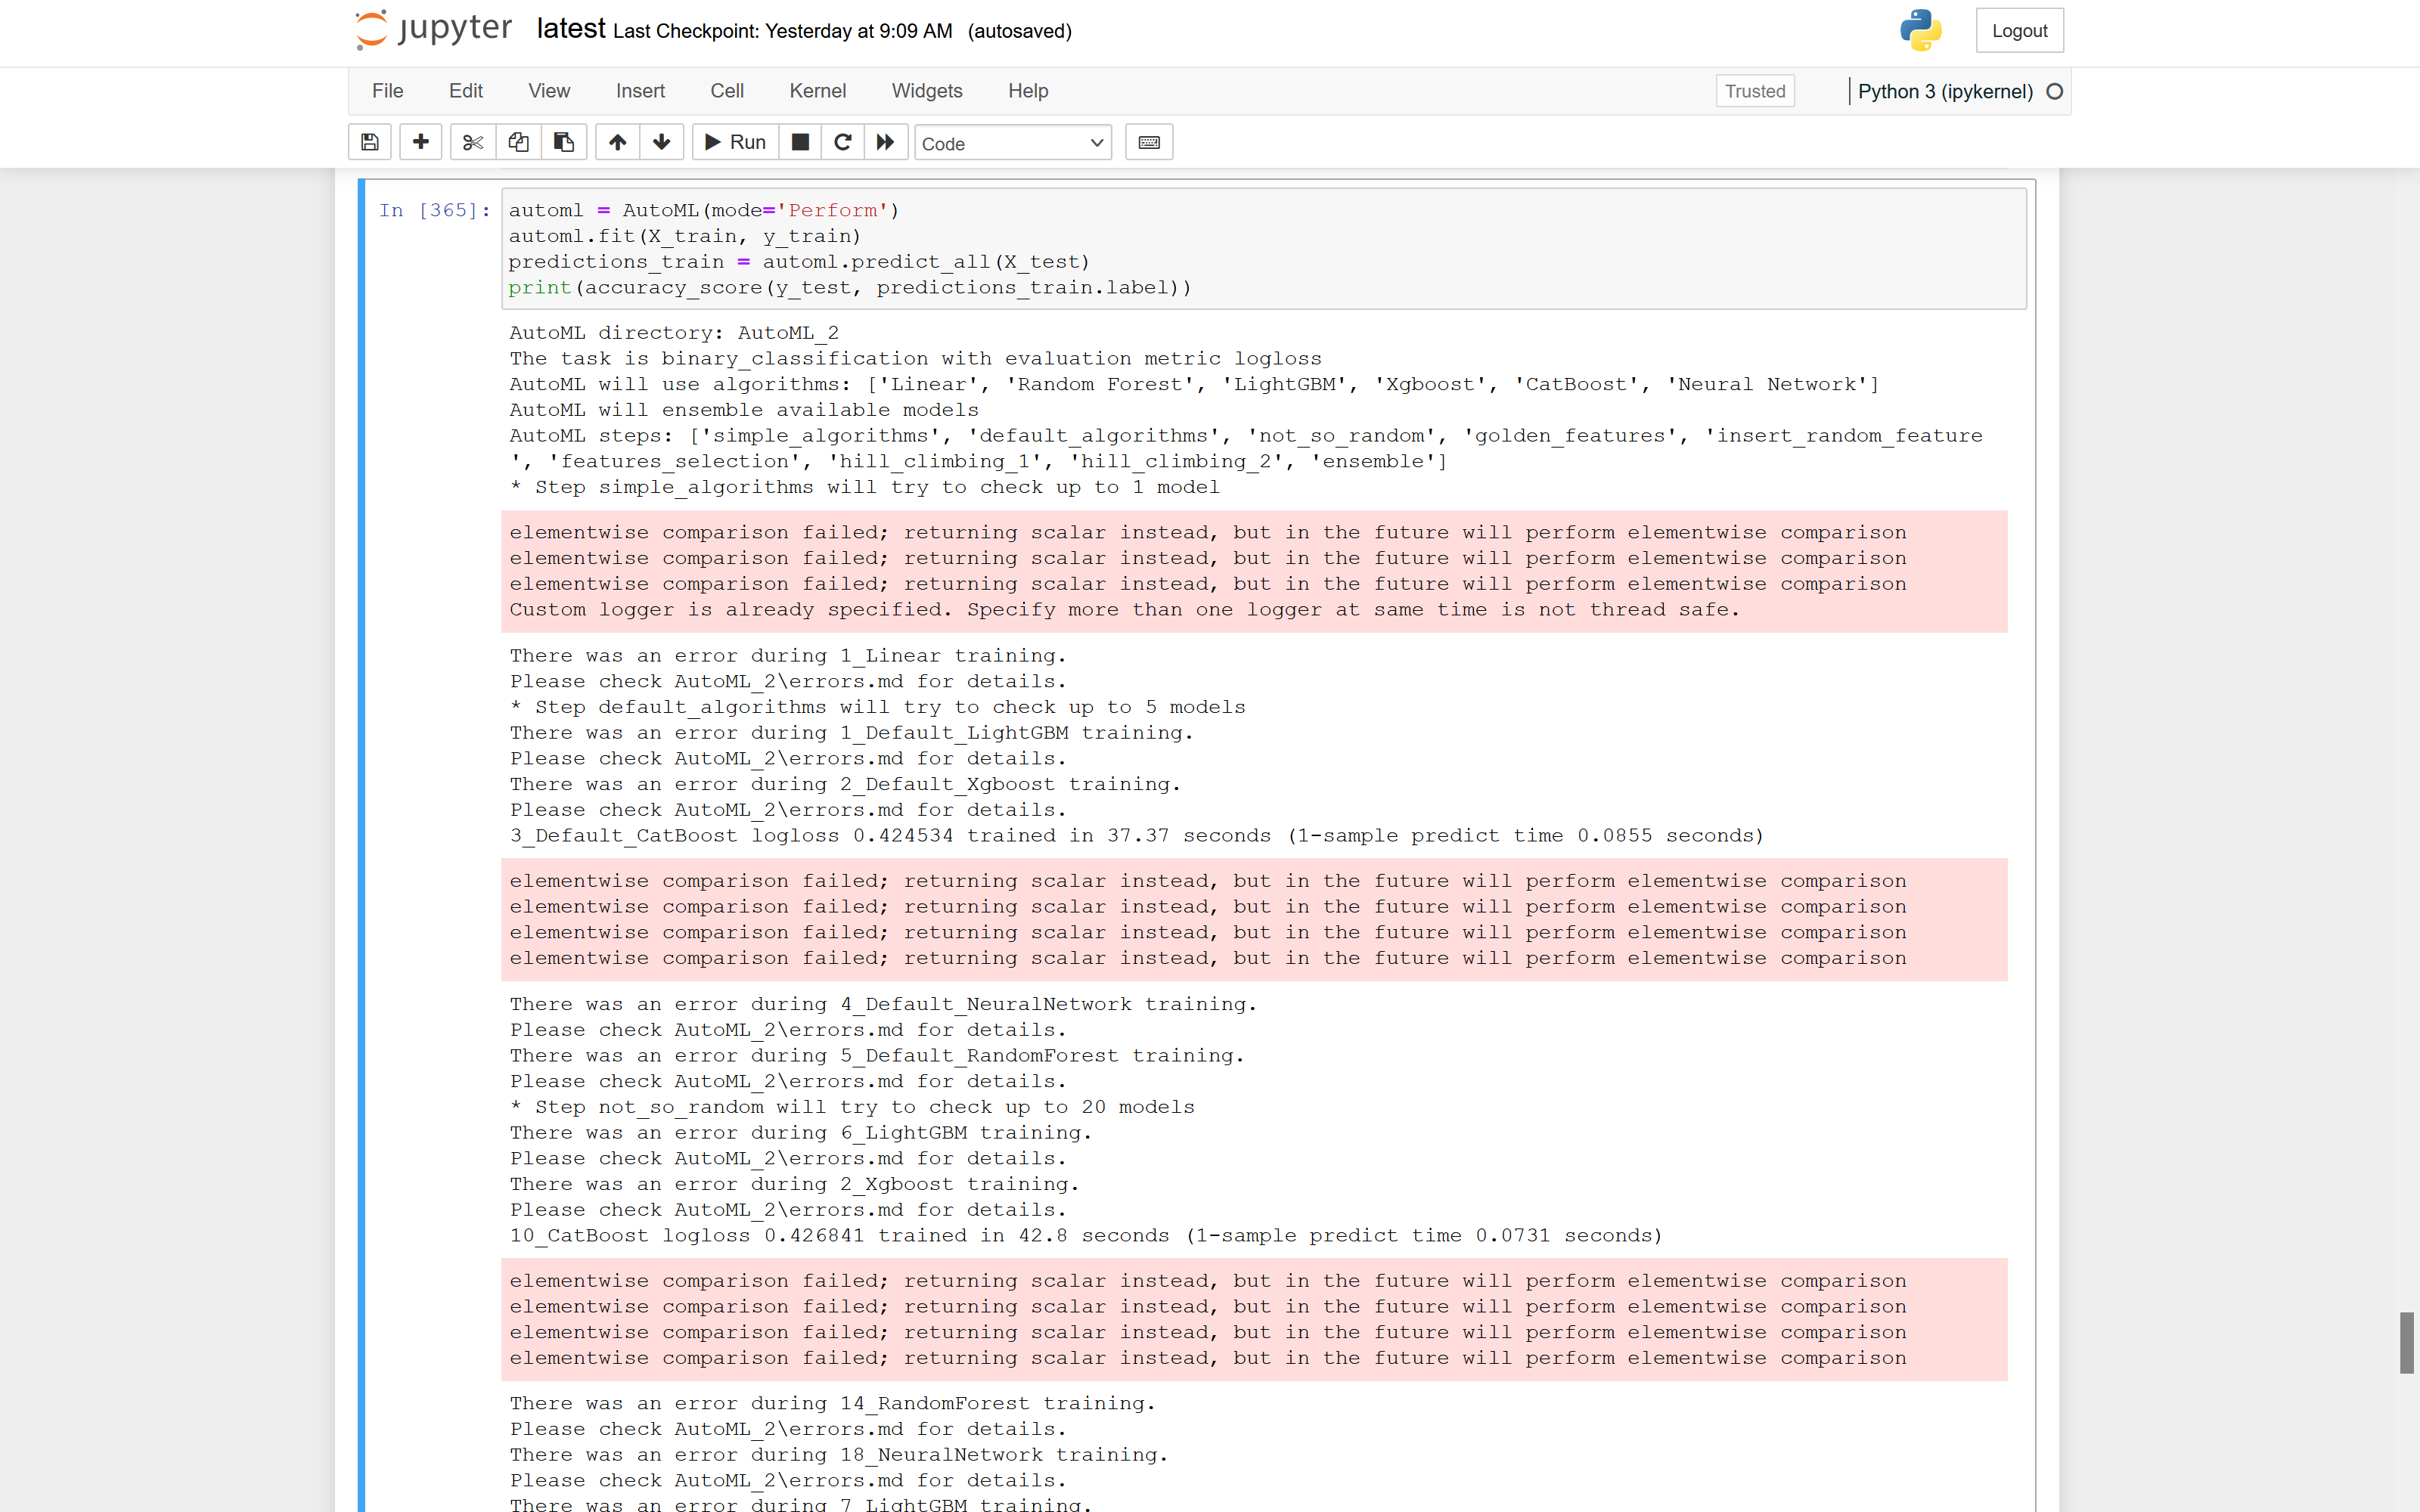Screen dimensions: 2420x1512
Task: Rename the notebook by clicking the latest title
Action: (x=571, y=29)
